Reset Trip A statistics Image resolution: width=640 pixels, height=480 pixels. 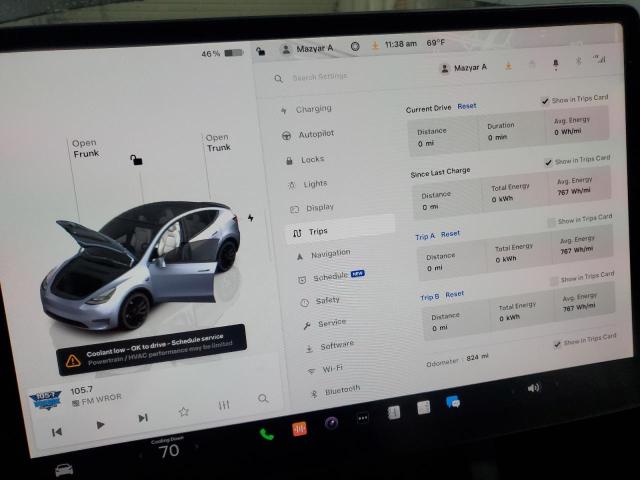click(x=450, y=234)
